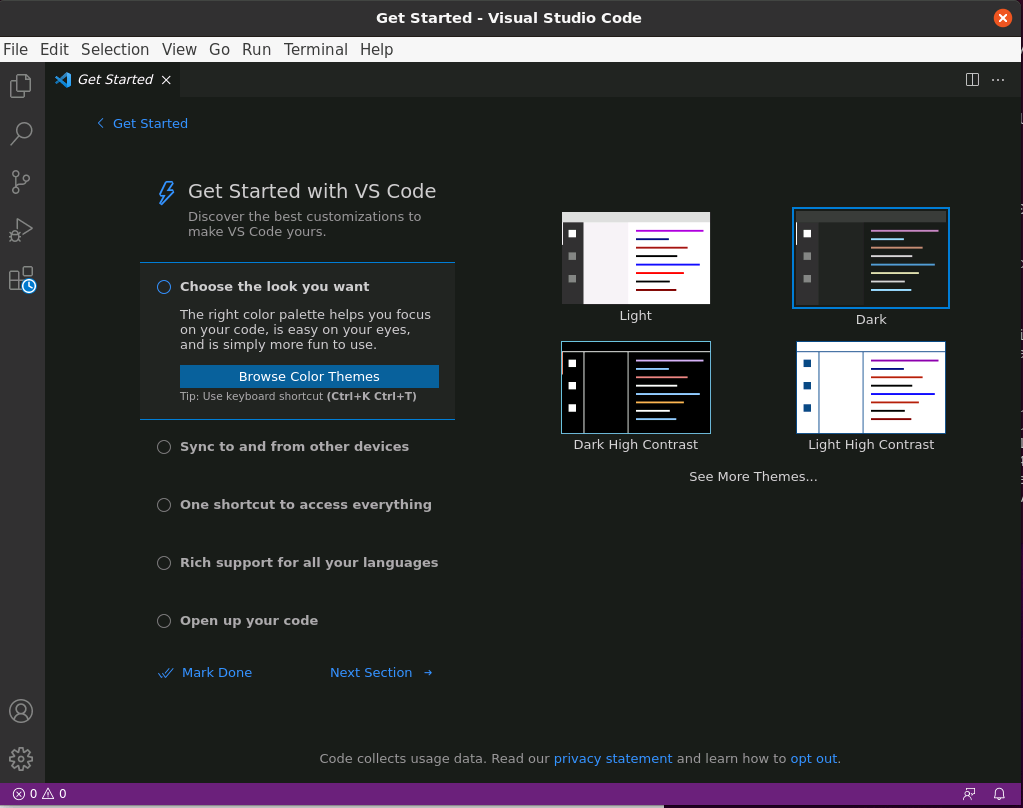Toggle 'Sync to and from other devices' circle
Viewport: 1023px width, 808px height.
click(x=164, y=447)
